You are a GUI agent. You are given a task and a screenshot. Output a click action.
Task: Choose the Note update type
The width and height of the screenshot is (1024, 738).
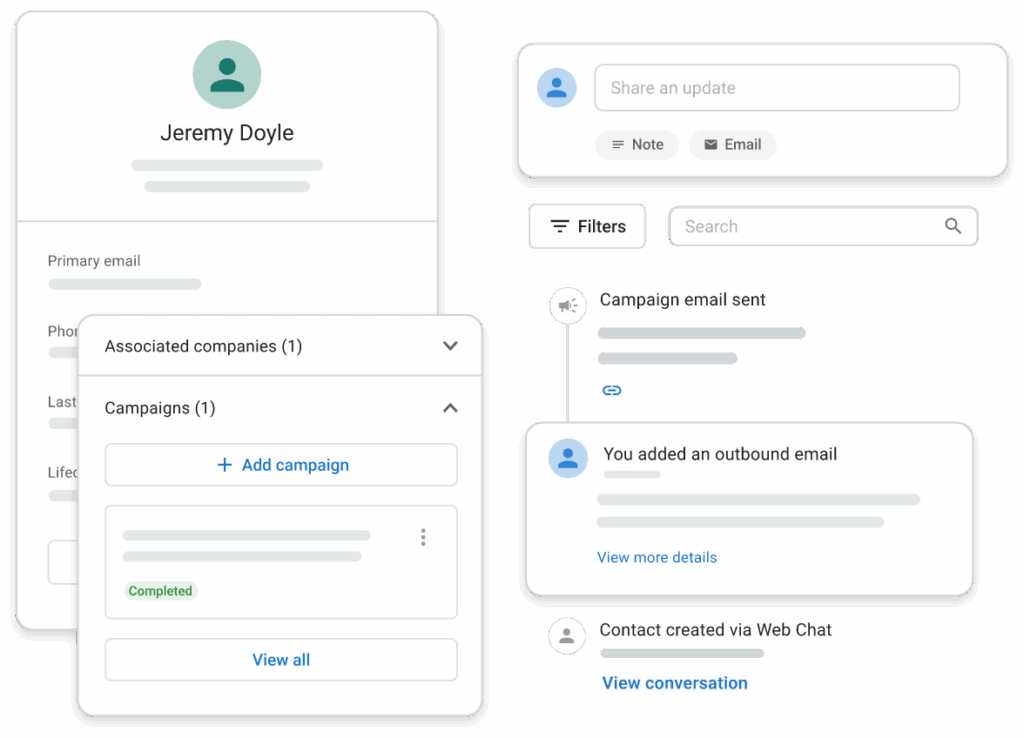637,144
